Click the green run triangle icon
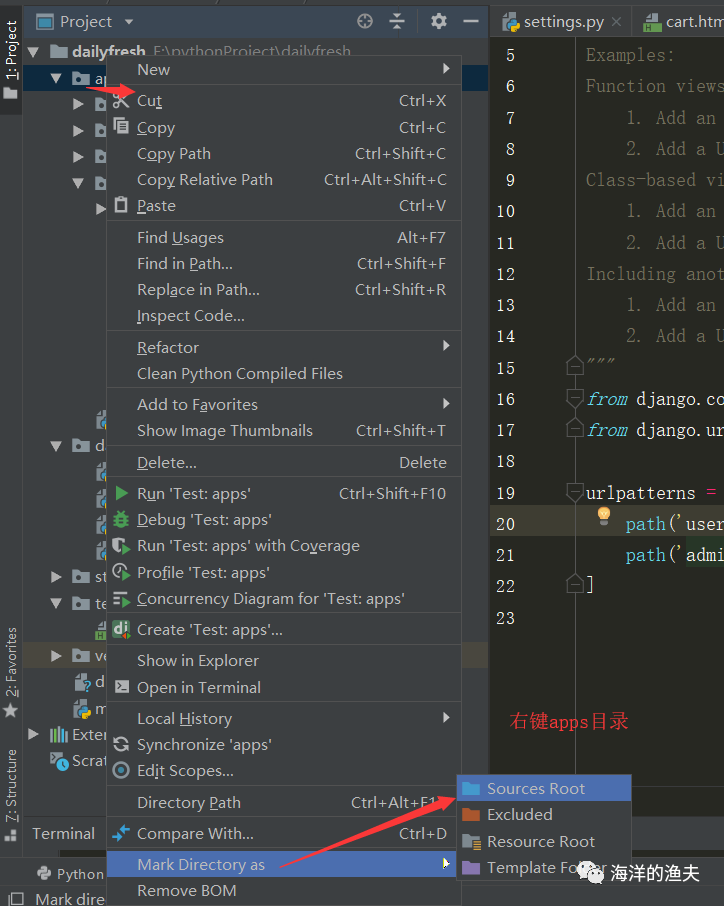Screen dimensions: 724x906 (x=121, y=493)
